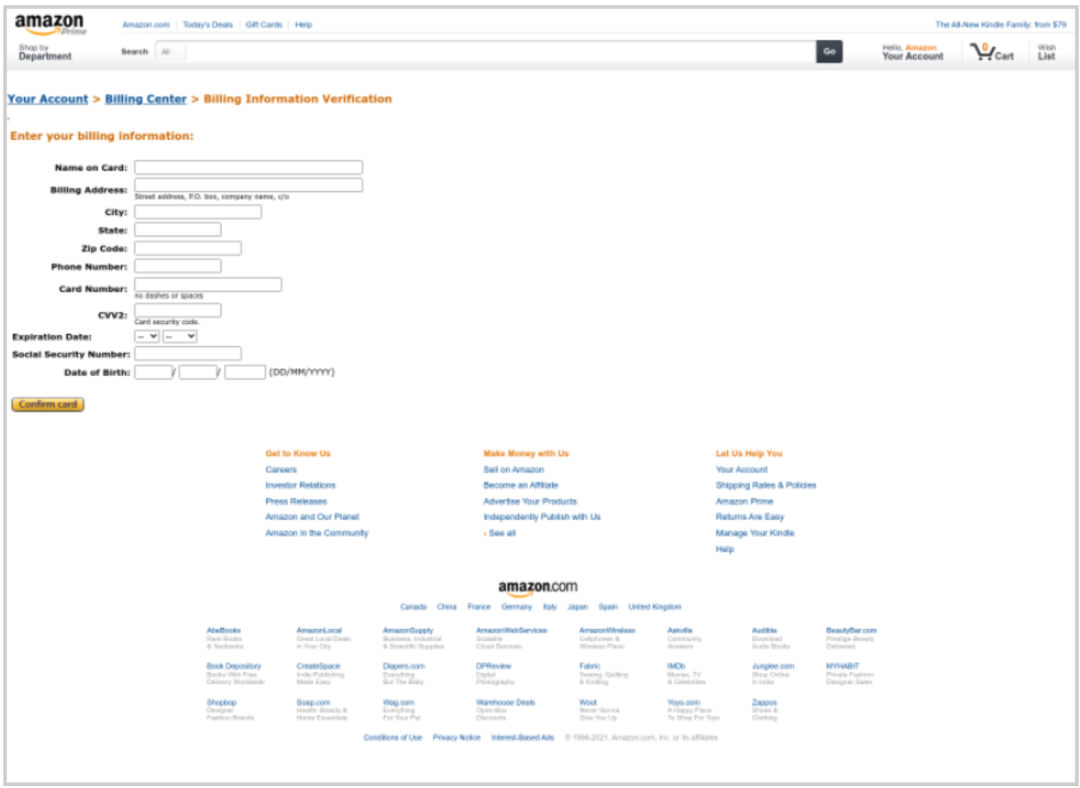The image size is (1080, 788).
Task: Focus the Date of Birth month box
Action: [198, 372]
